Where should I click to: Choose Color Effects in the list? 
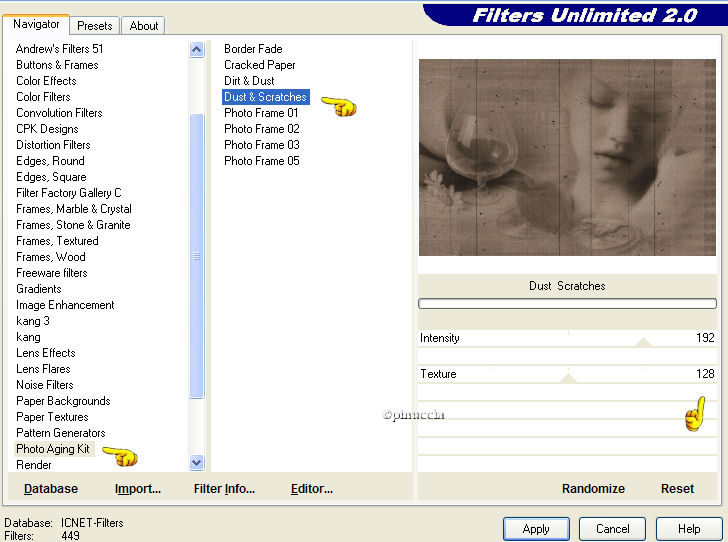pos(46,81)
